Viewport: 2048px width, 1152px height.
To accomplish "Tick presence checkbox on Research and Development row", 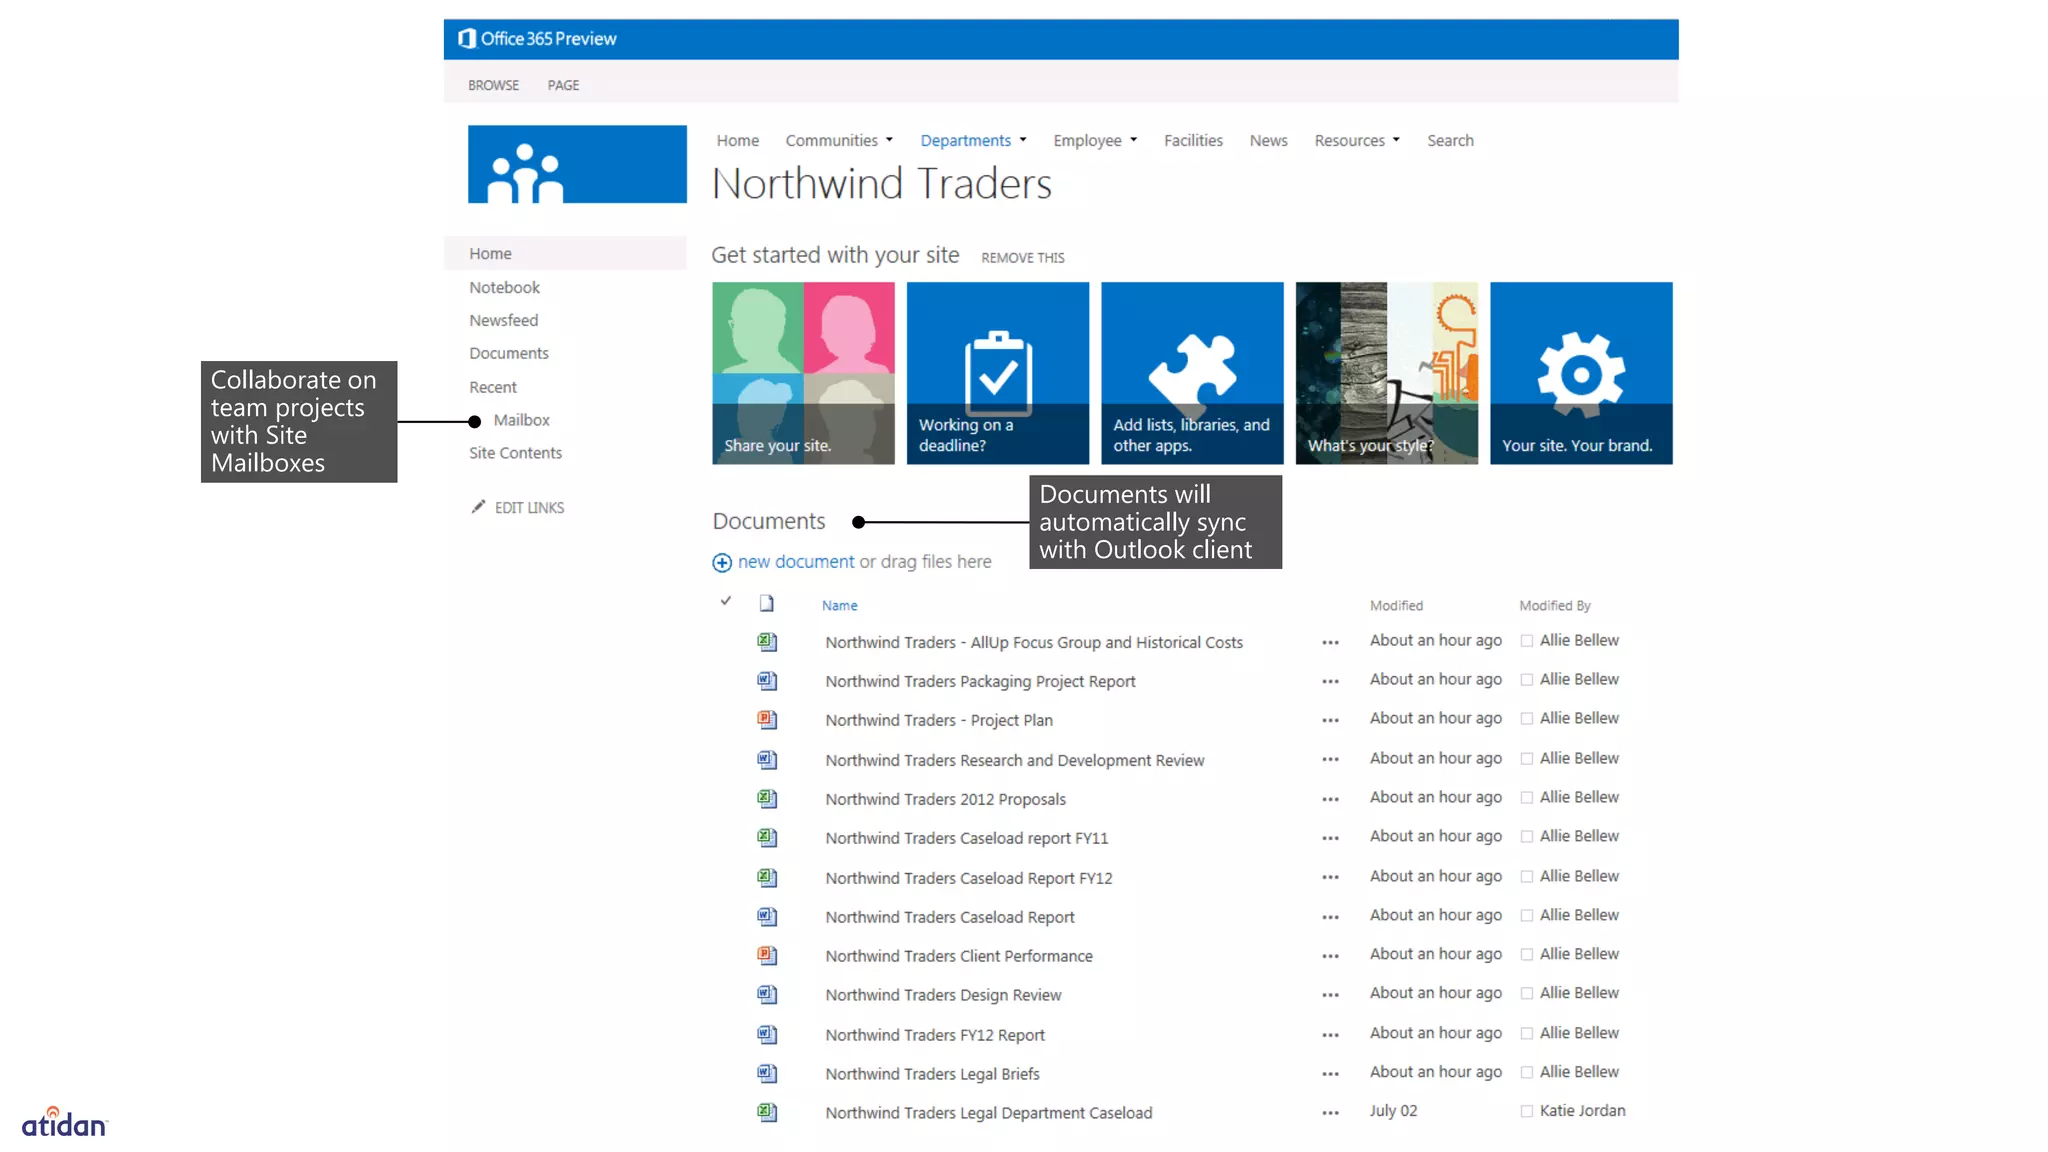I will pyautogui.click(x=1527, y=759).
